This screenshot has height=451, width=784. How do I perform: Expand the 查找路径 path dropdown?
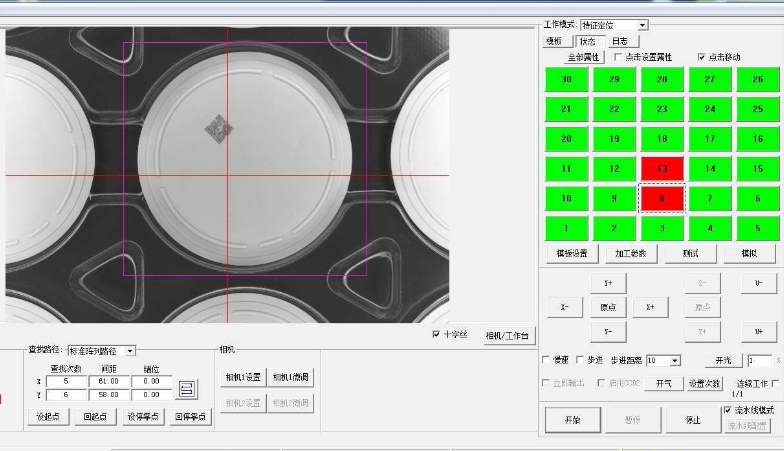click(130, 351)
